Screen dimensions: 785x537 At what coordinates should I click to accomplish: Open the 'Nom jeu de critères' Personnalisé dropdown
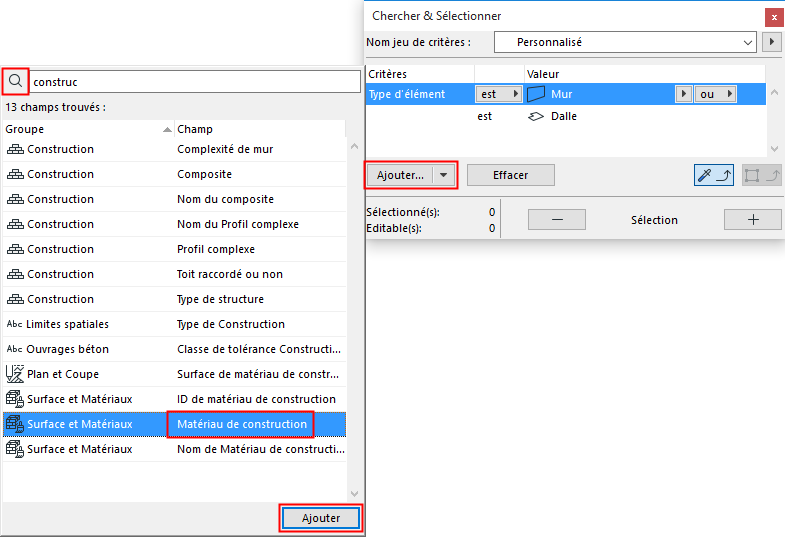(625, 42)
